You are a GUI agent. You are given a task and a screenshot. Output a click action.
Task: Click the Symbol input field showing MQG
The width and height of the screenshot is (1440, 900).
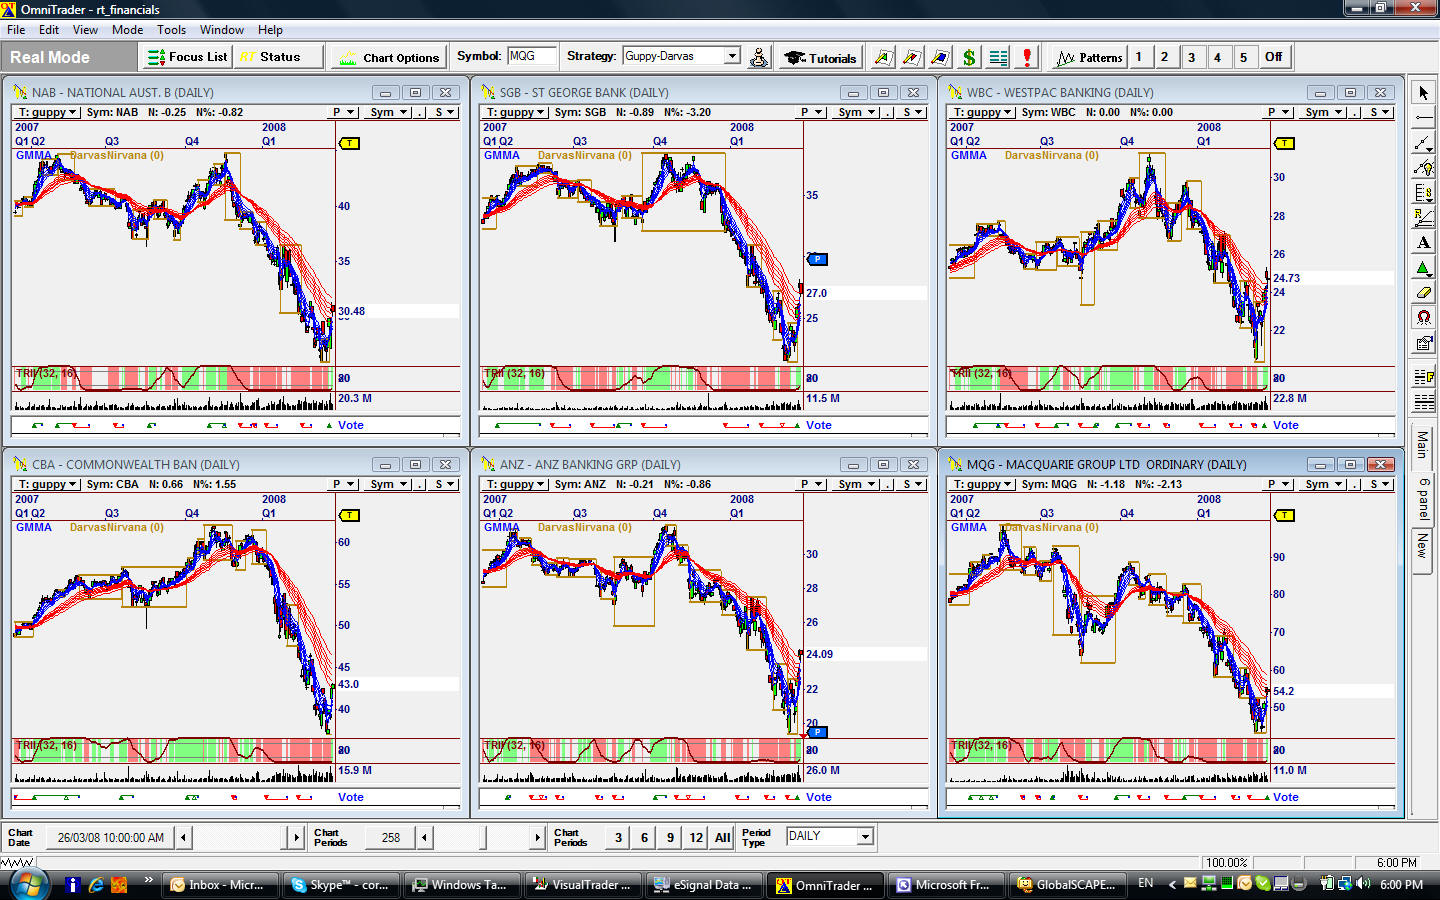coord(531,56)
